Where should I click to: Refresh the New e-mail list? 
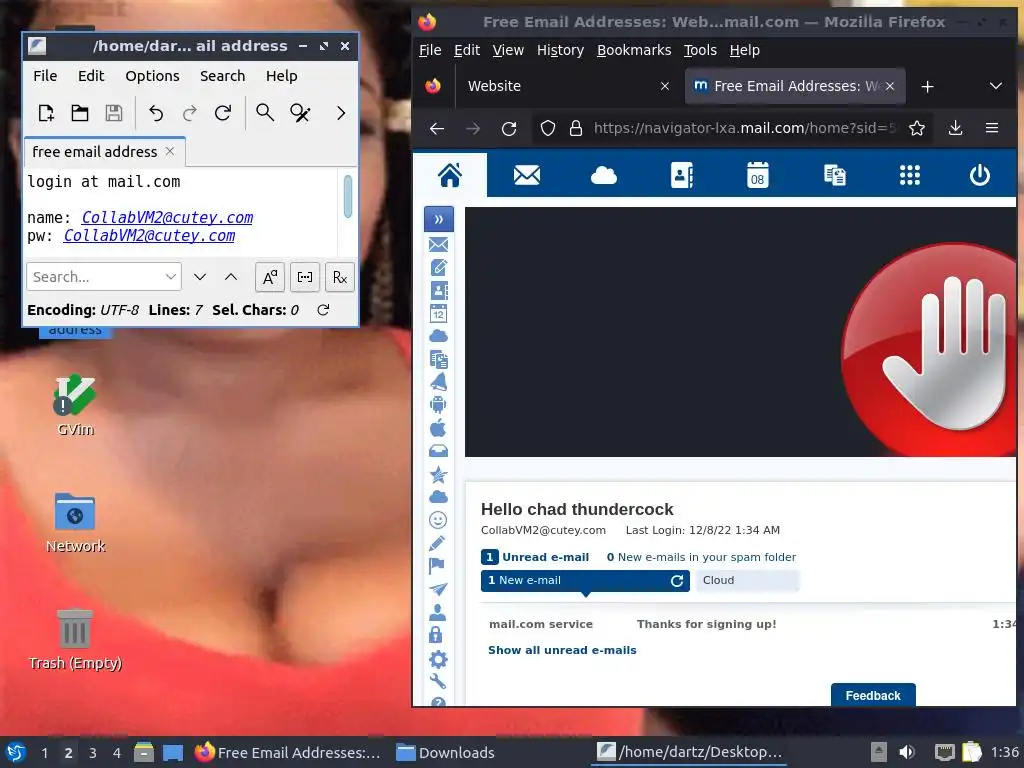[x=677, y=581]
